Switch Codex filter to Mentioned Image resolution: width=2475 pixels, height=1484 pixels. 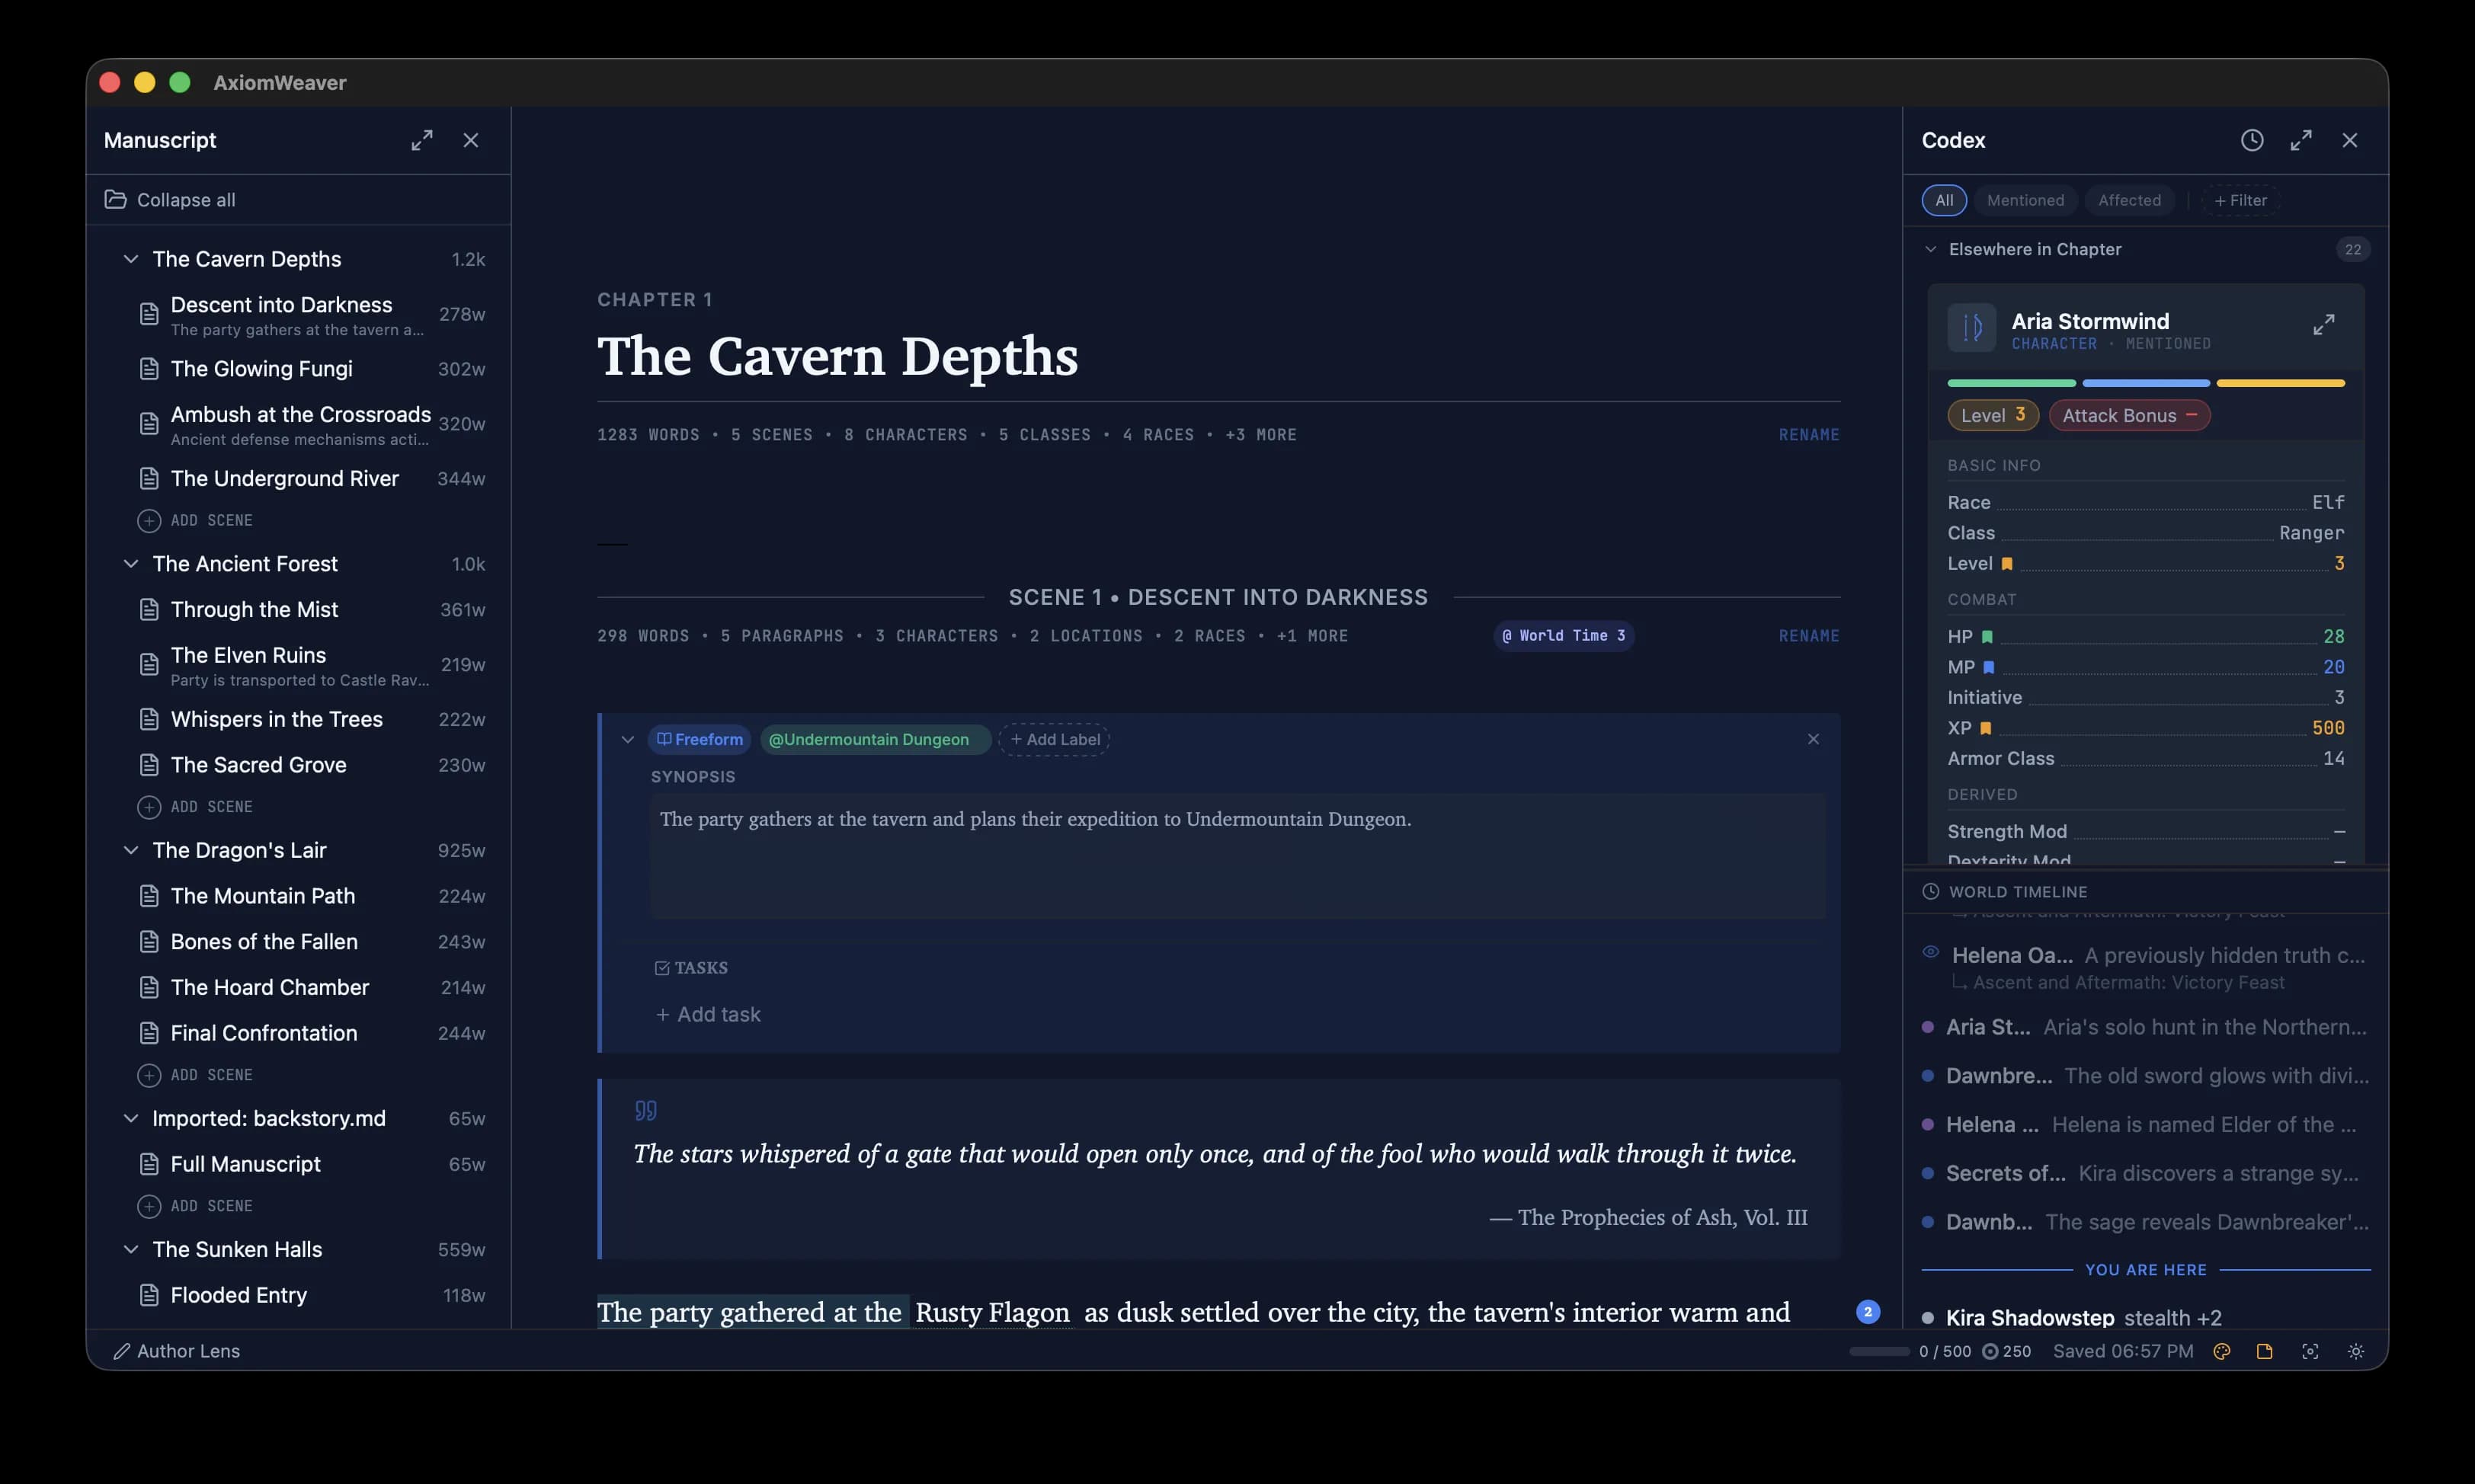(x=2026, y=200)
